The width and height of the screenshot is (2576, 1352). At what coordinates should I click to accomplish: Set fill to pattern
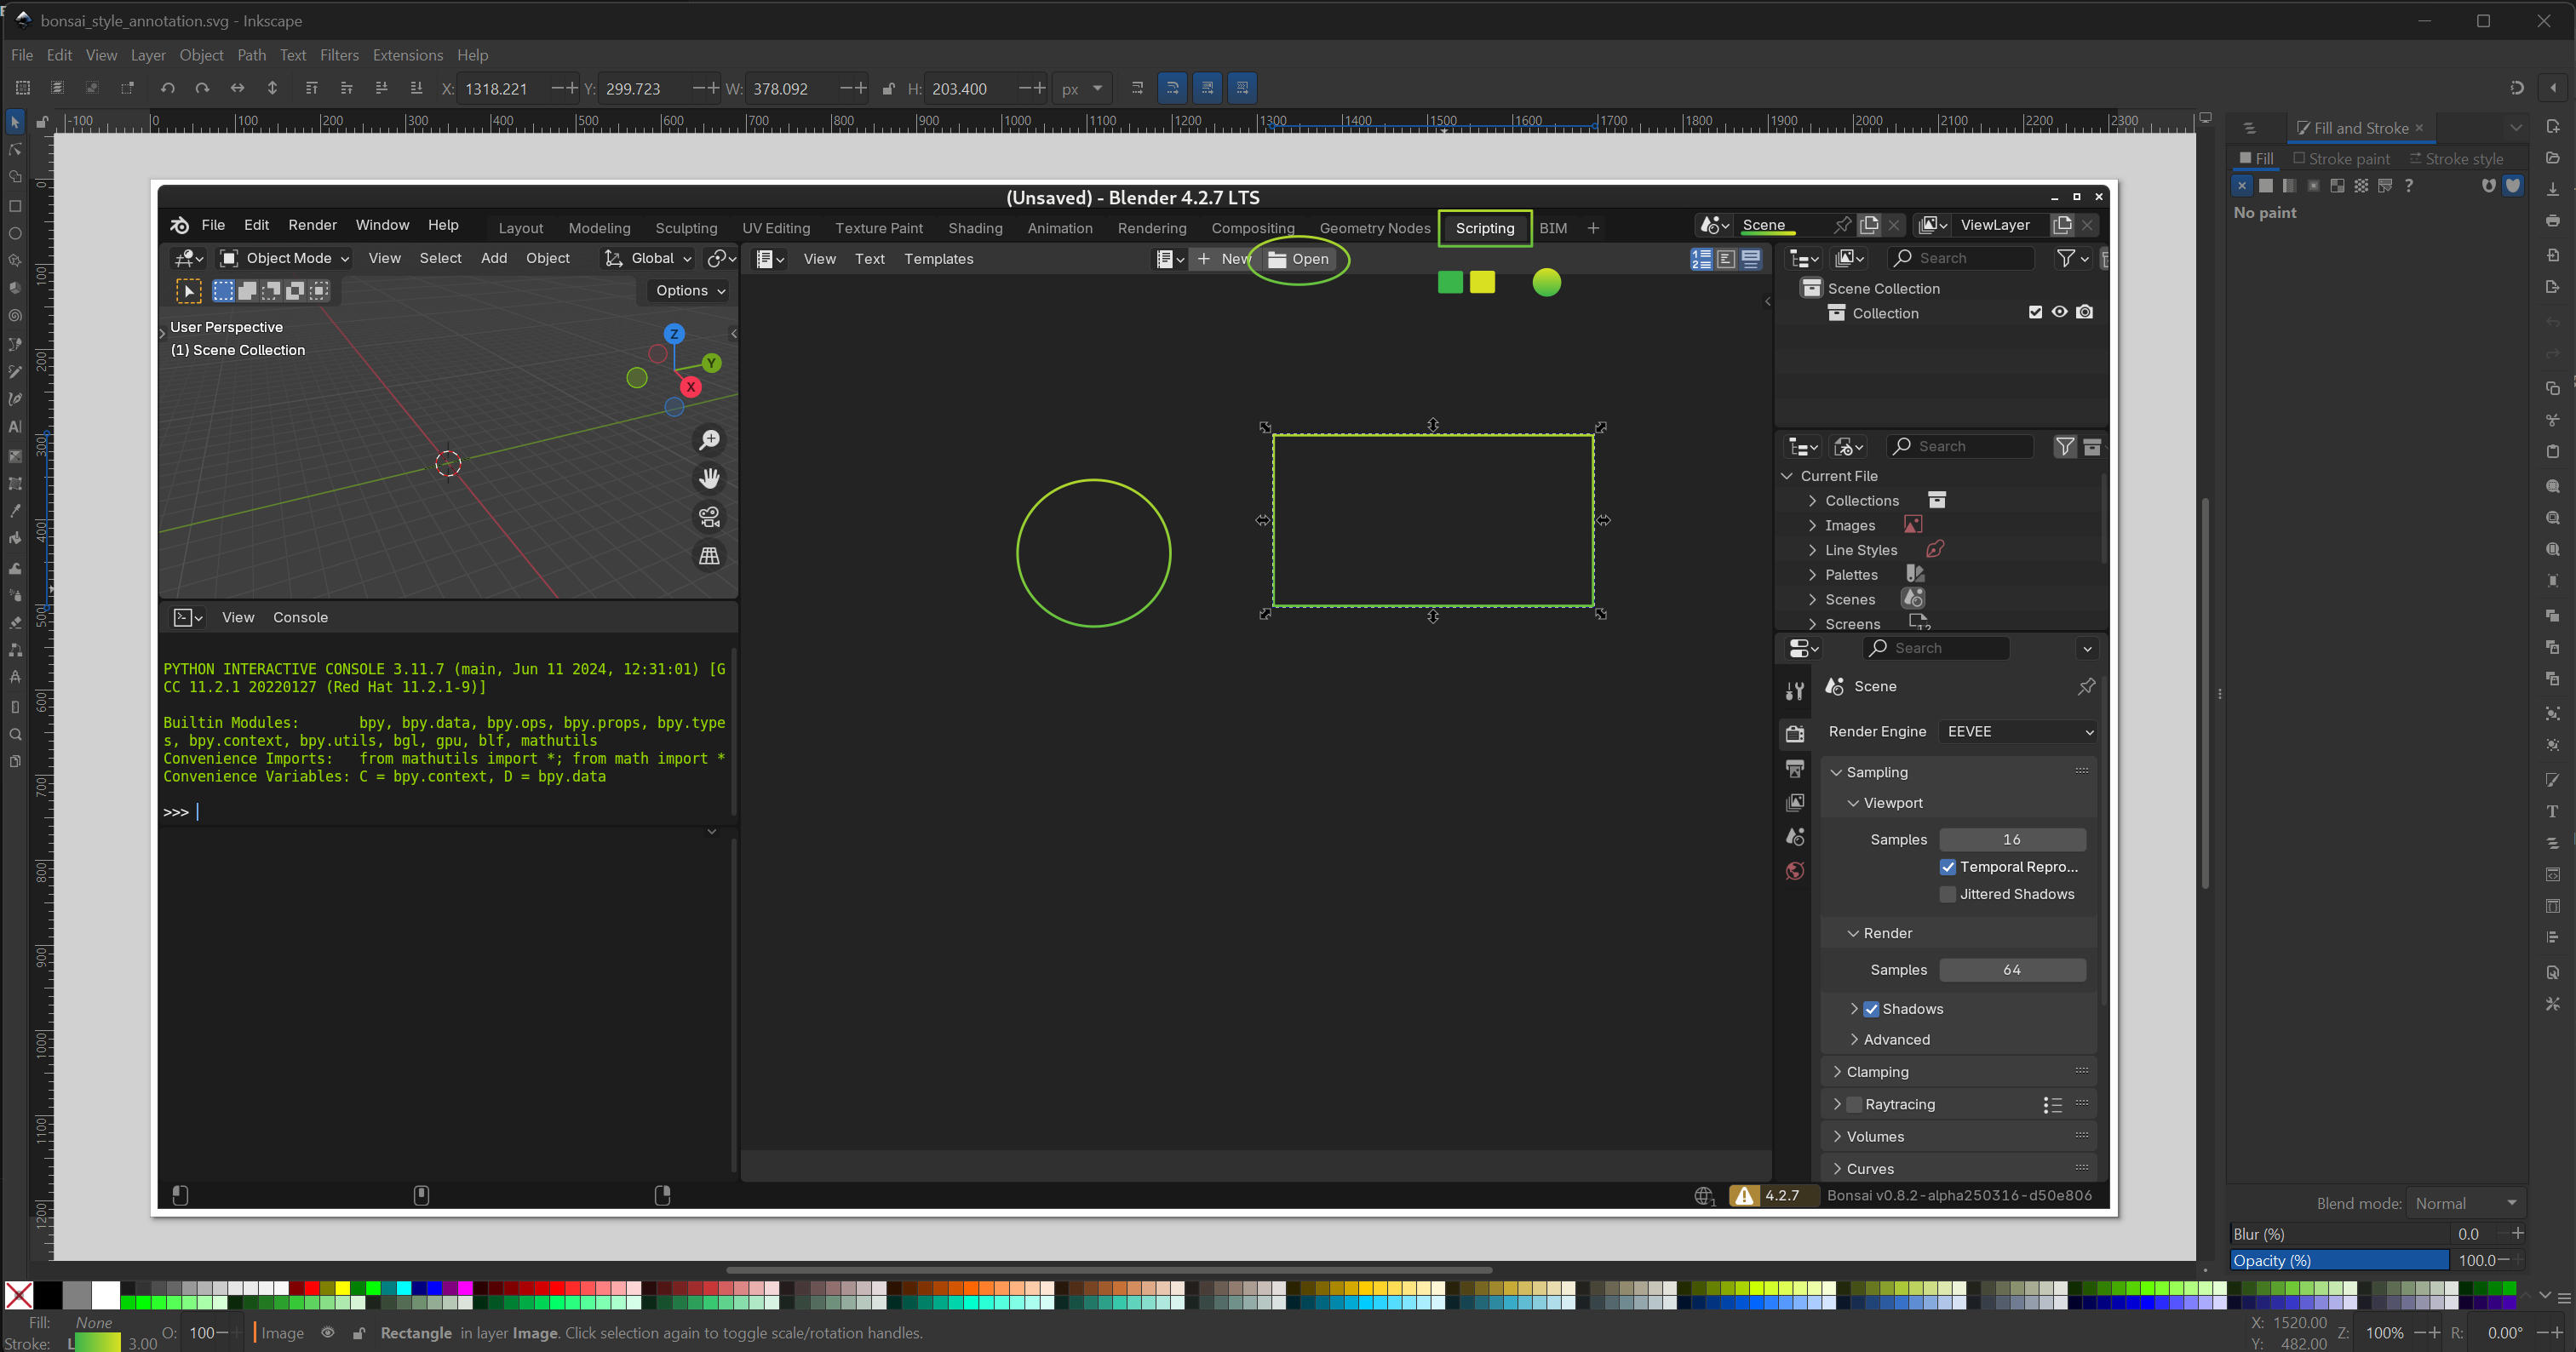point(2361,185)
